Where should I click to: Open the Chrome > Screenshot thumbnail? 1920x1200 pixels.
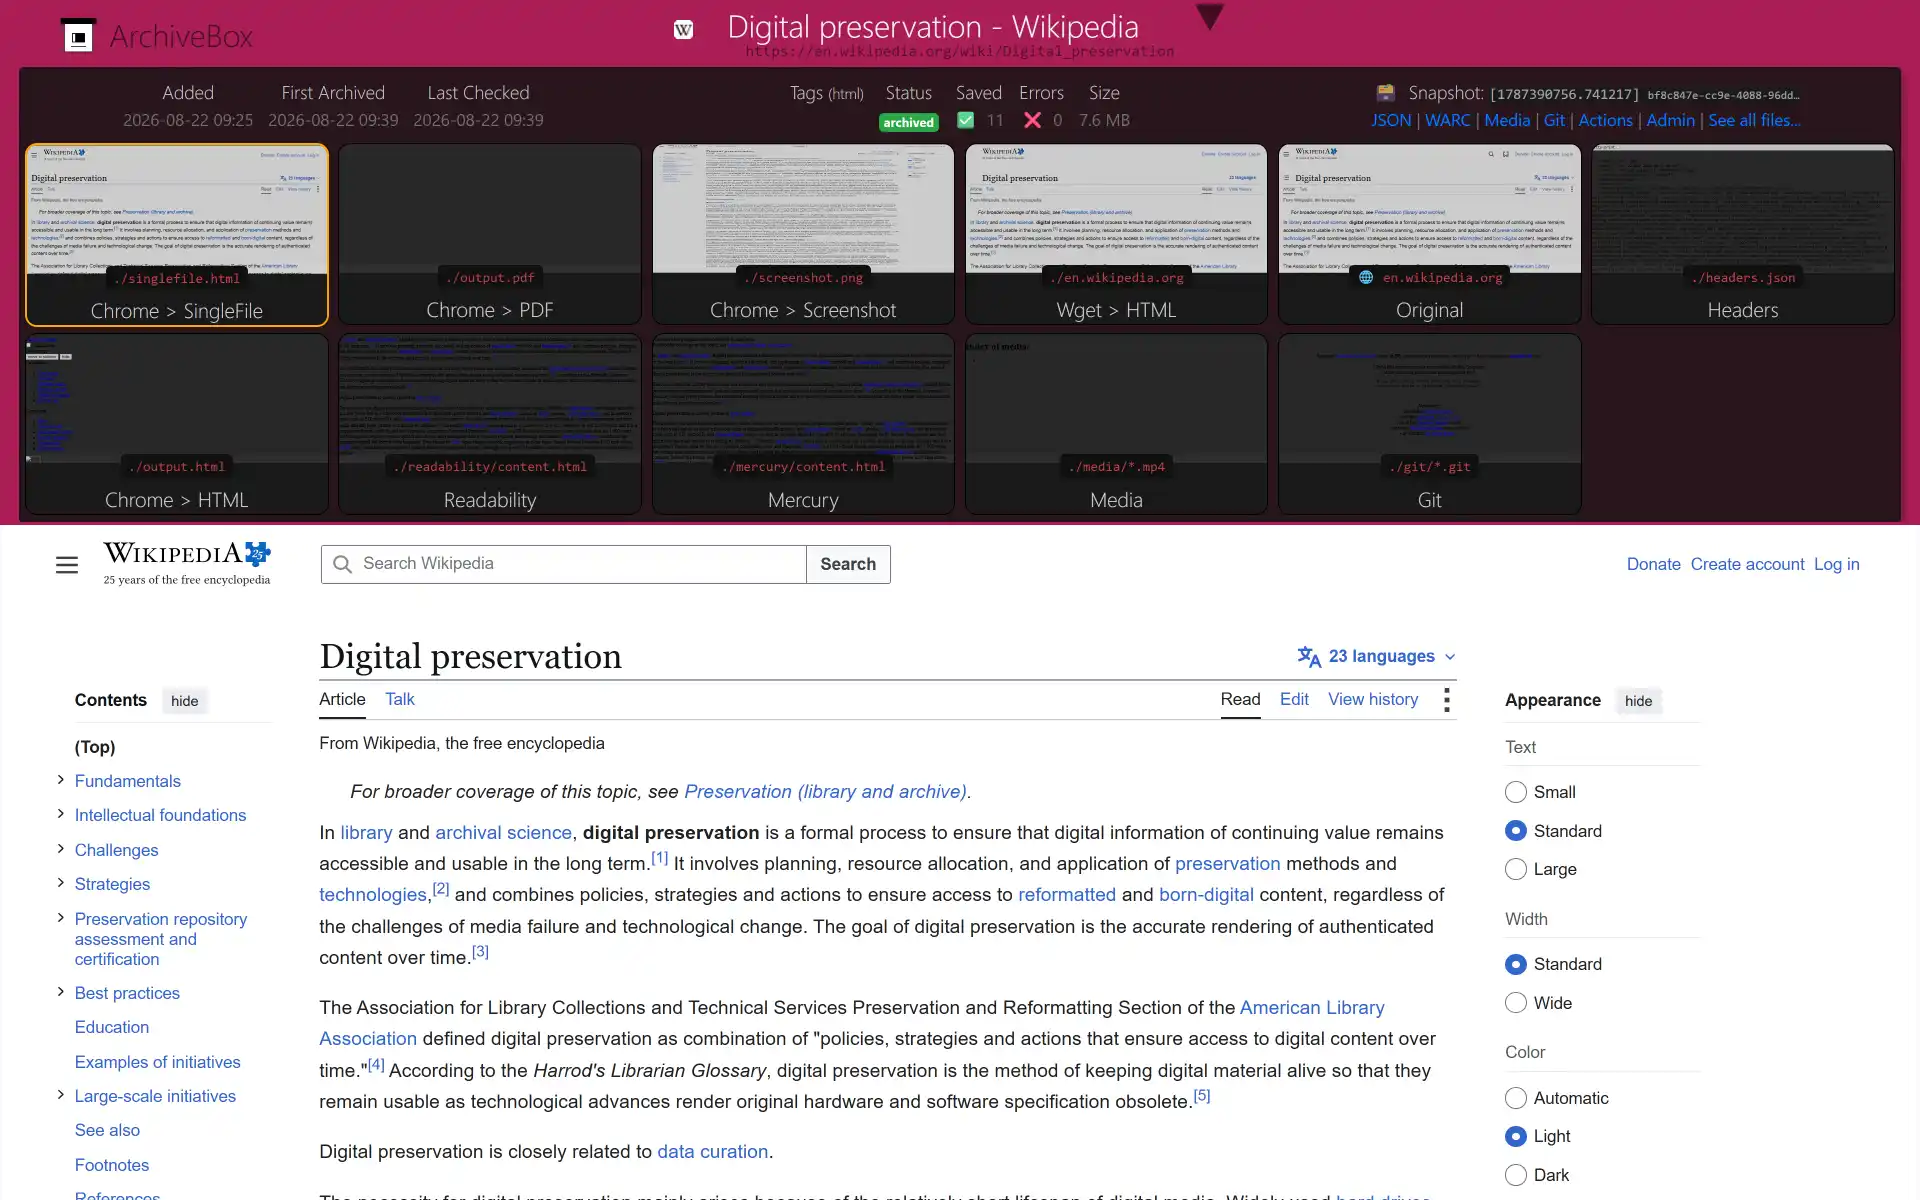tap(803, 234)
